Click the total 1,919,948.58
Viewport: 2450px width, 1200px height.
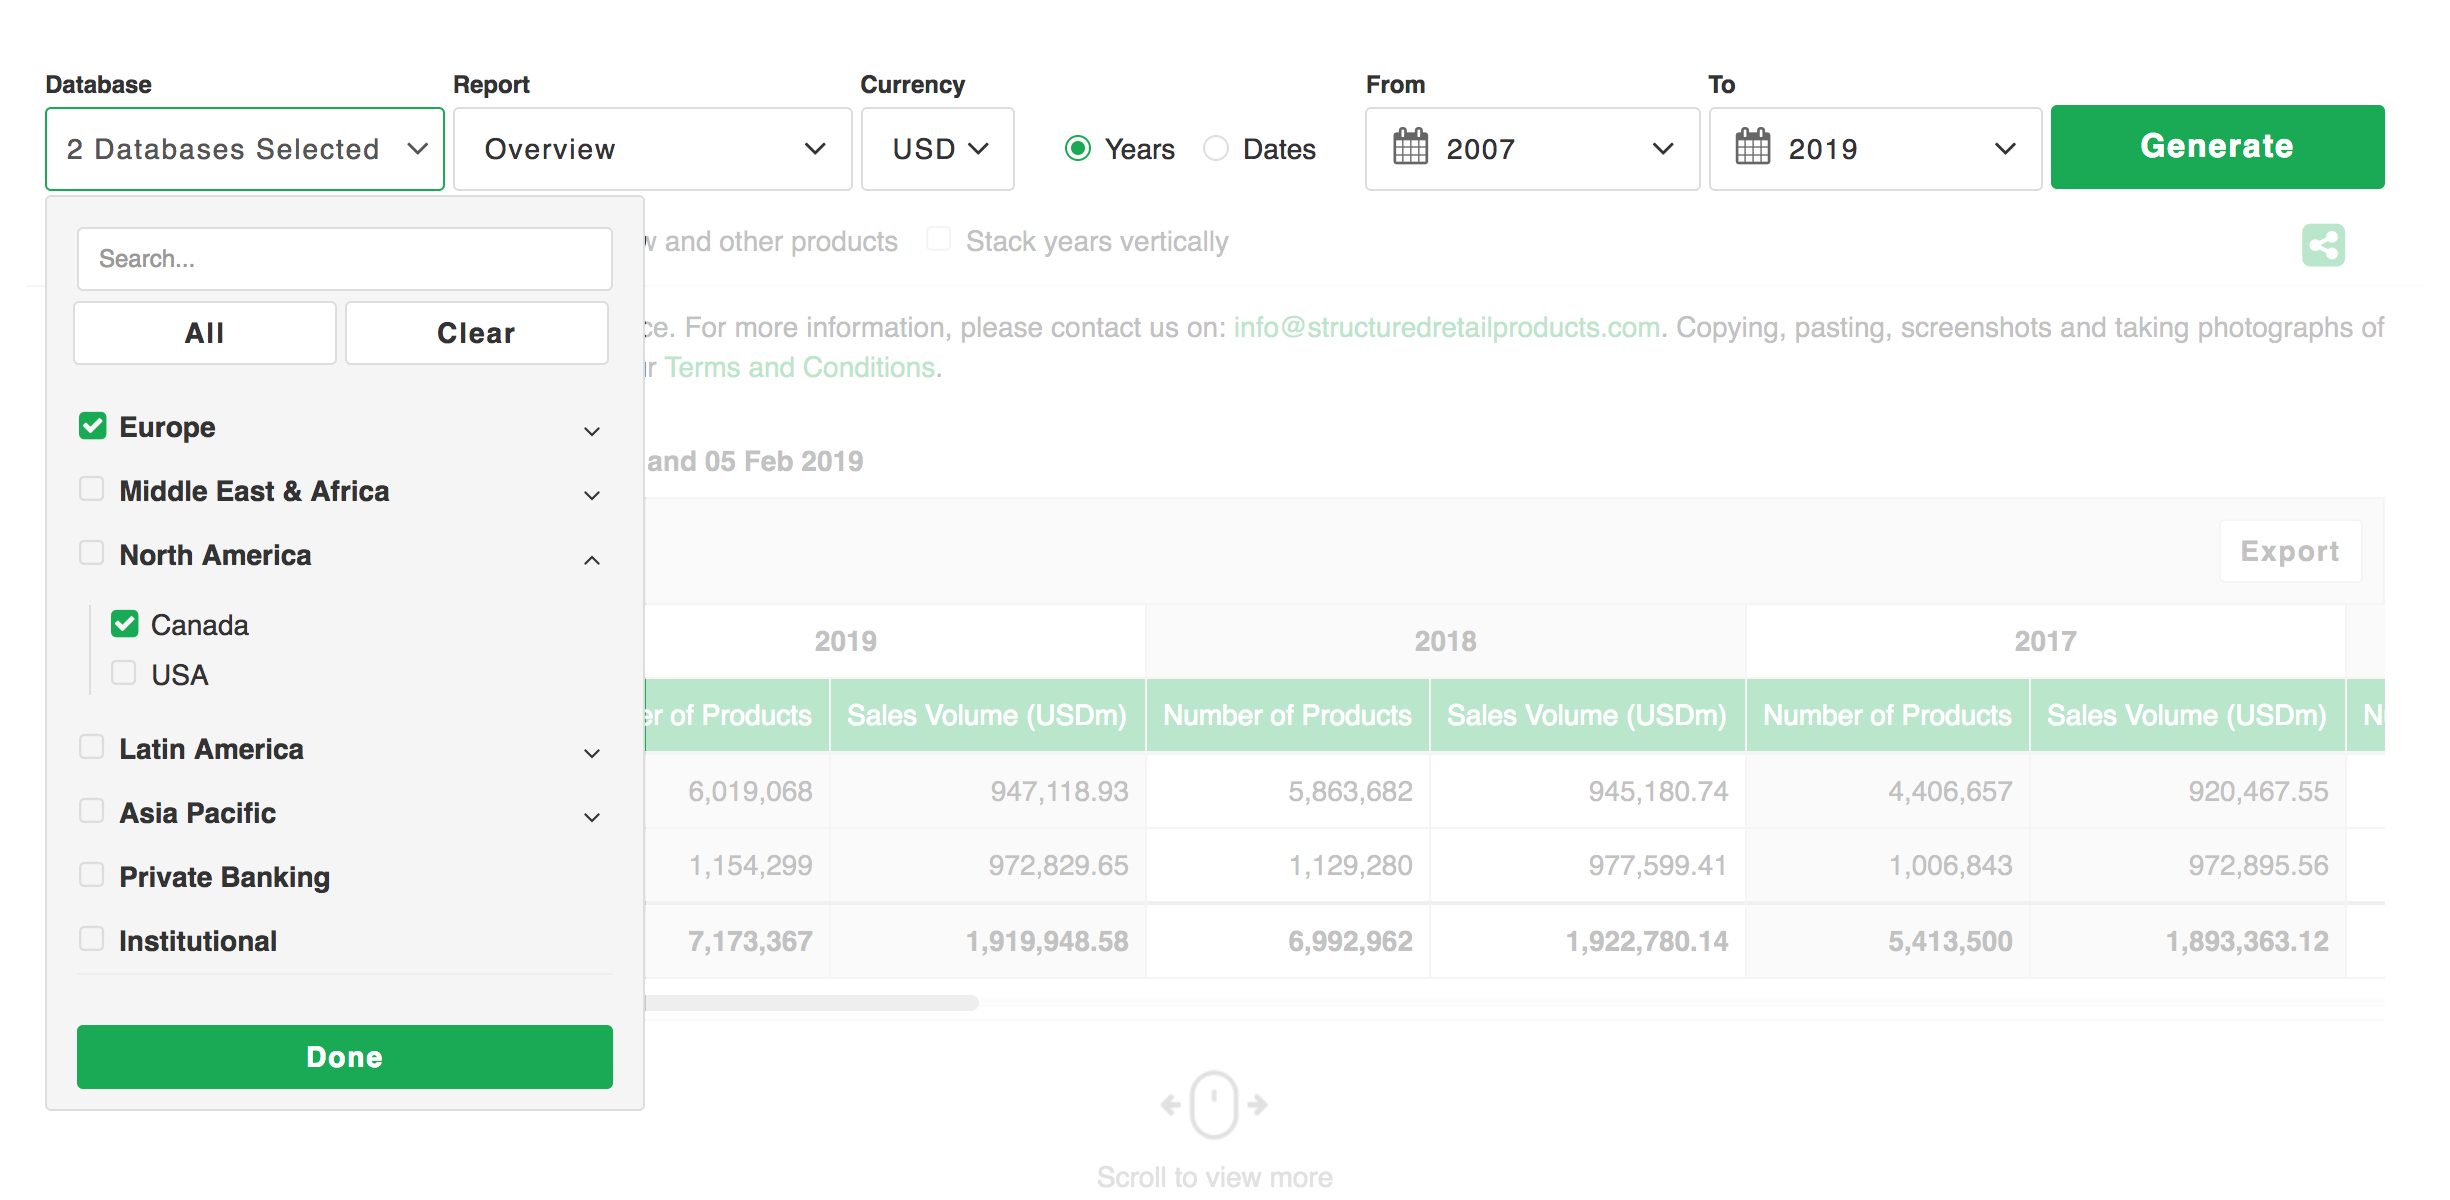(x=1046, y=941)
